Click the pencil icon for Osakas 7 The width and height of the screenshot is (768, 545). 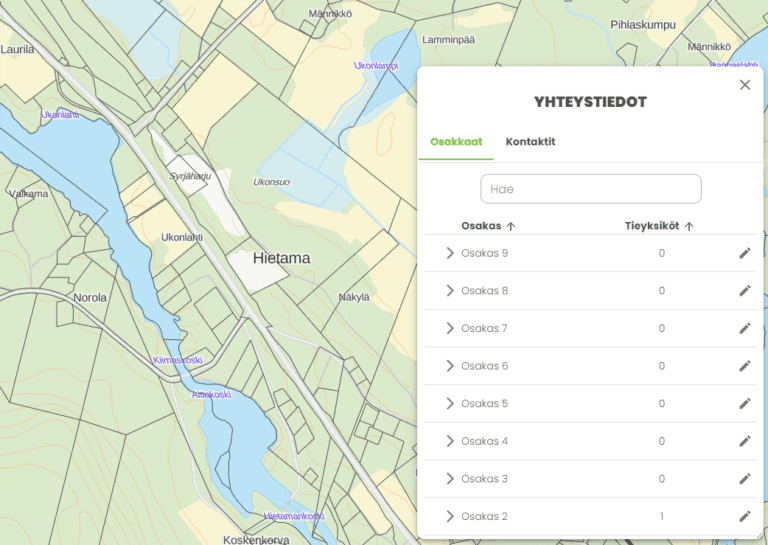744,329
